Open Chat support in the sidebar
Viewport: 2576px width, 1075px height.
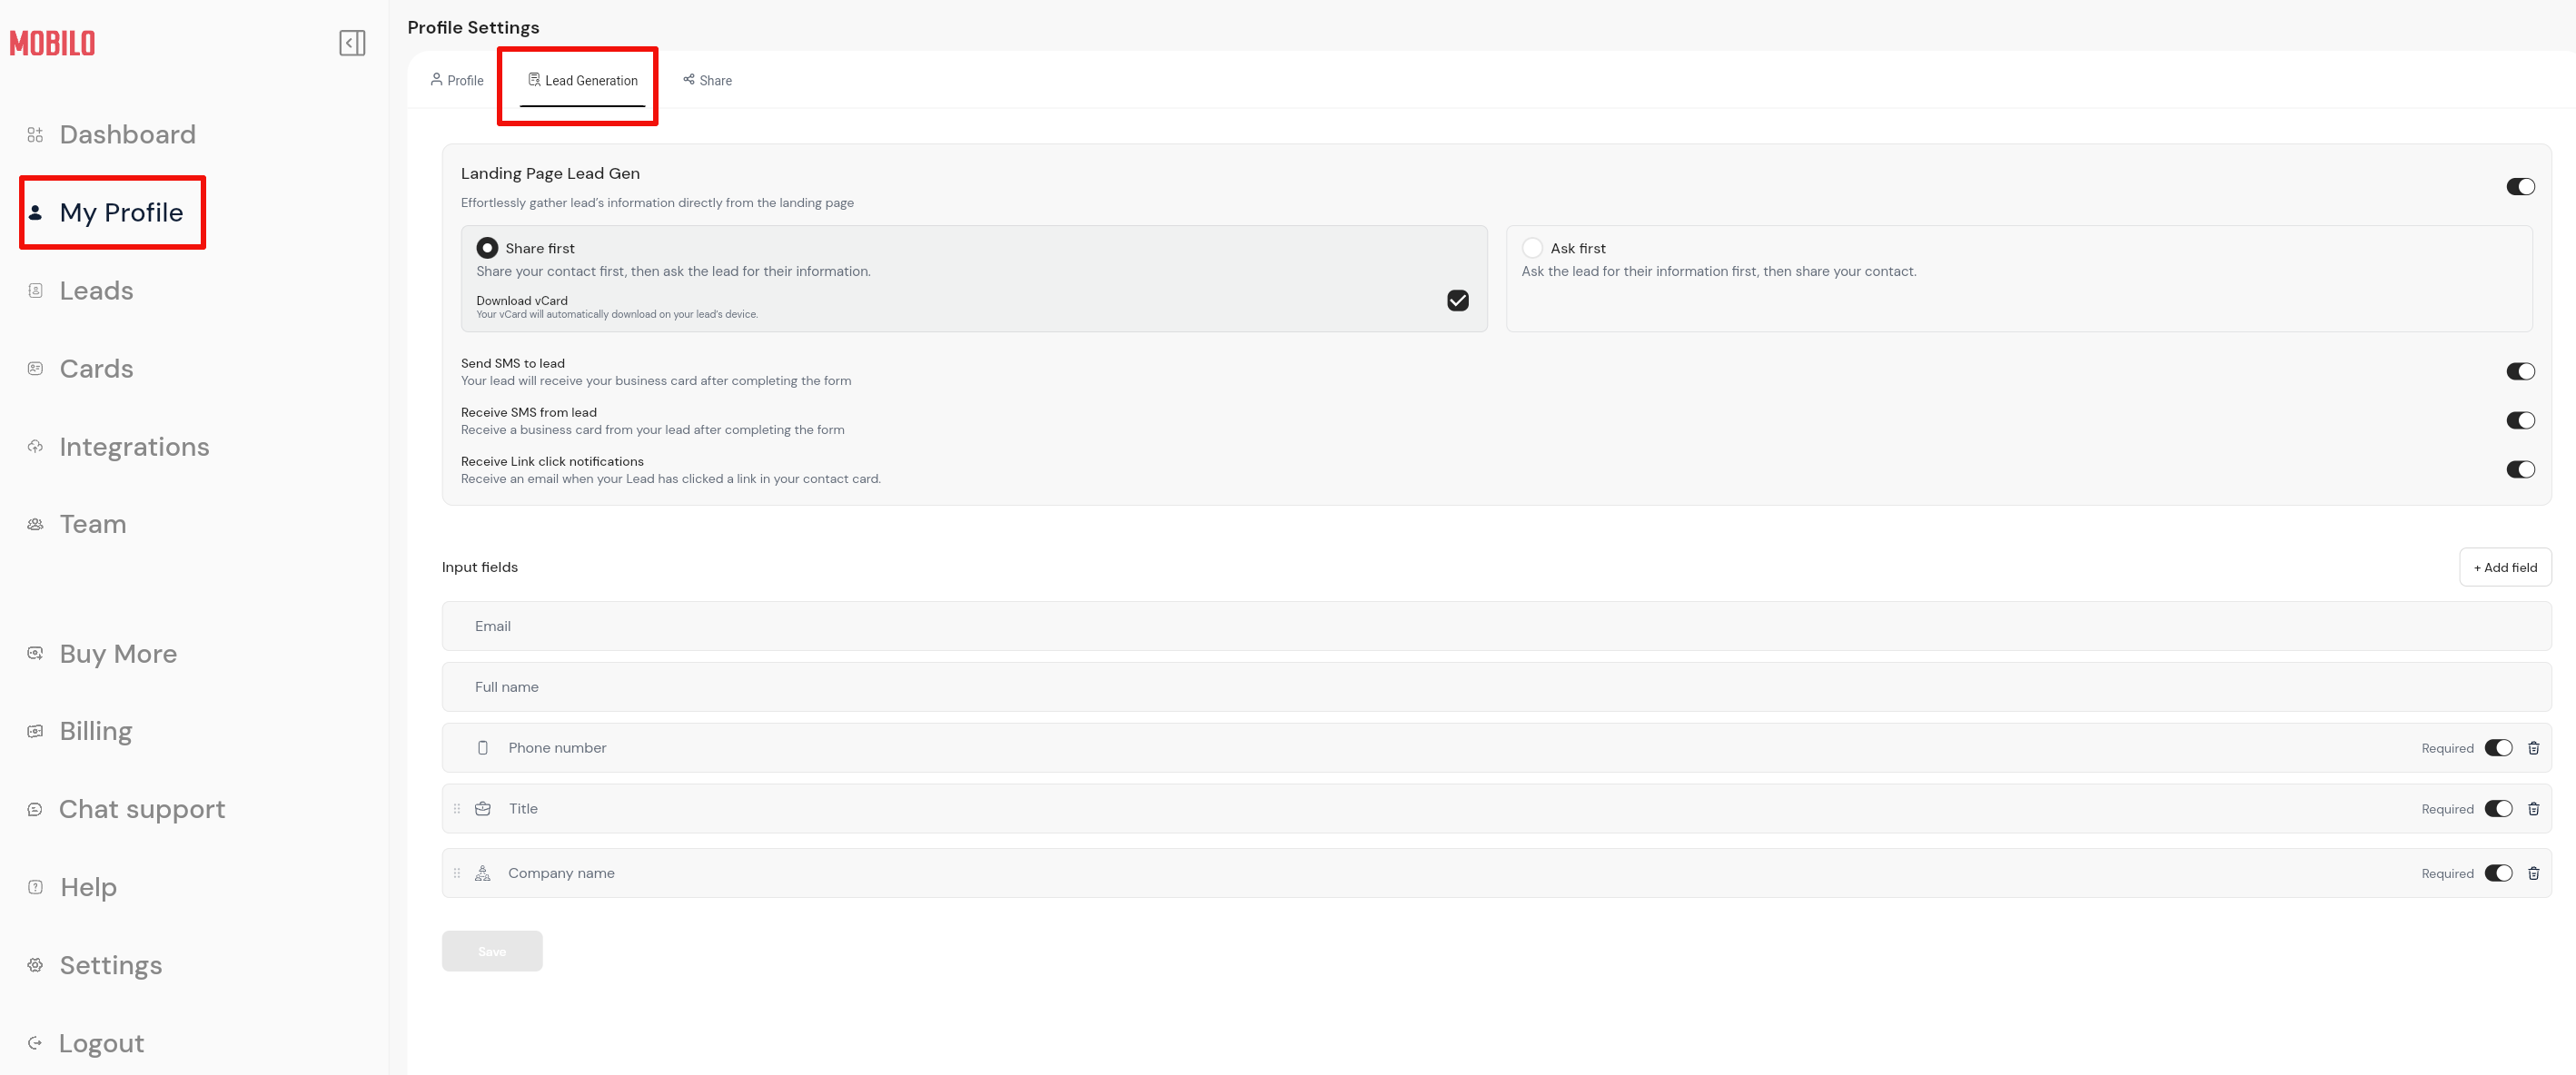click(x=141, y=809)
